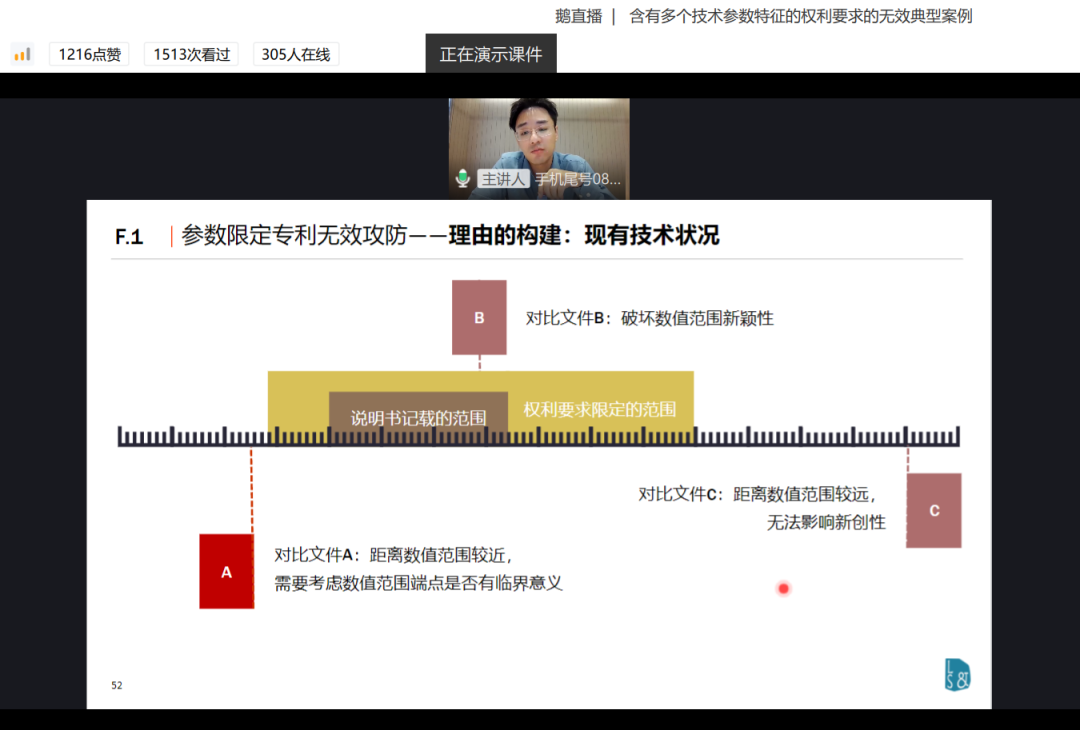Select the red box labeled A

(226, 571)
